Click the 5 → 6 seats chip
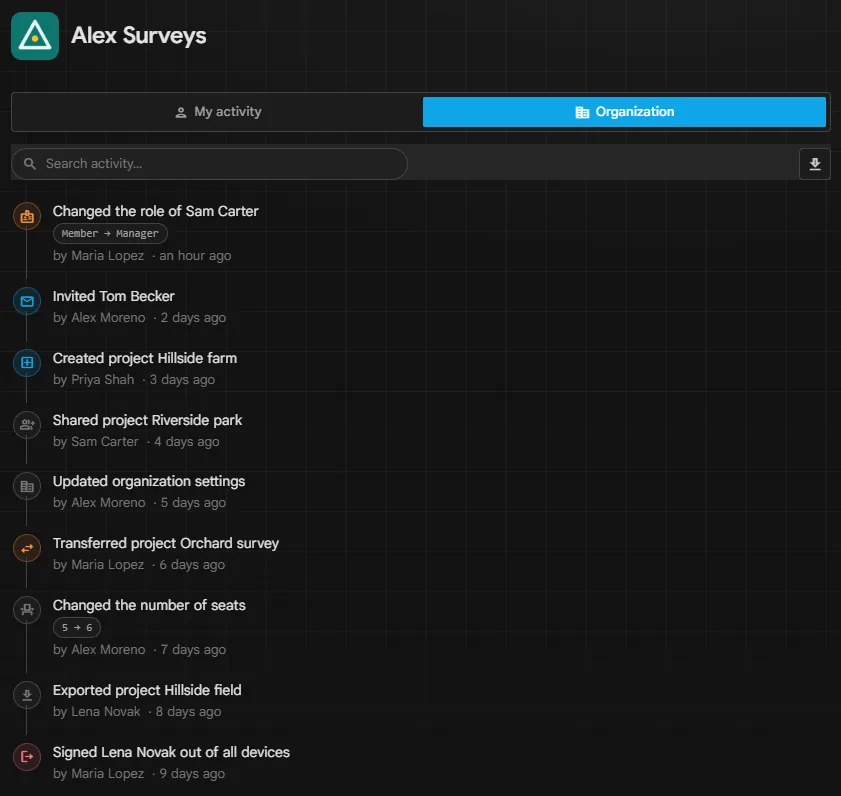The width and height of the screenshot is (841, 796). [x=77, y=628]
